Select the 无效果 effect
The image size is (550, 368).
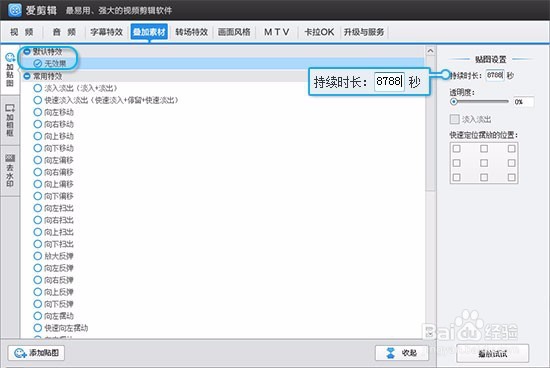(49, 63)
